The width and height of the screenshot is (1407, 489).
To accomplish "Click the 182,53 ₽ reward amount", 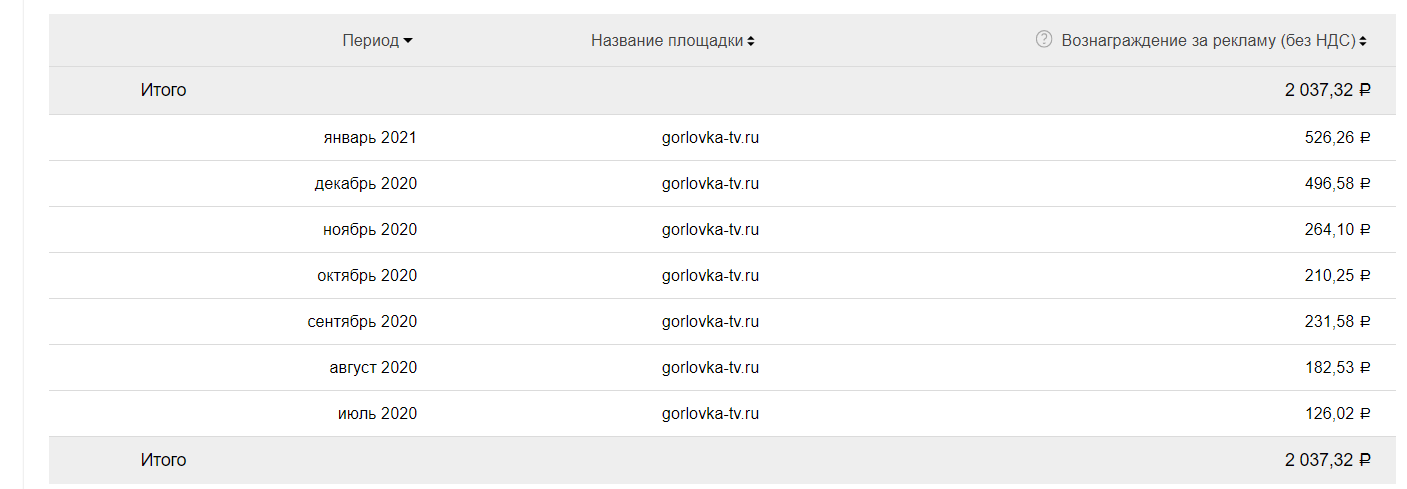I will click(x=1337, y=368).
